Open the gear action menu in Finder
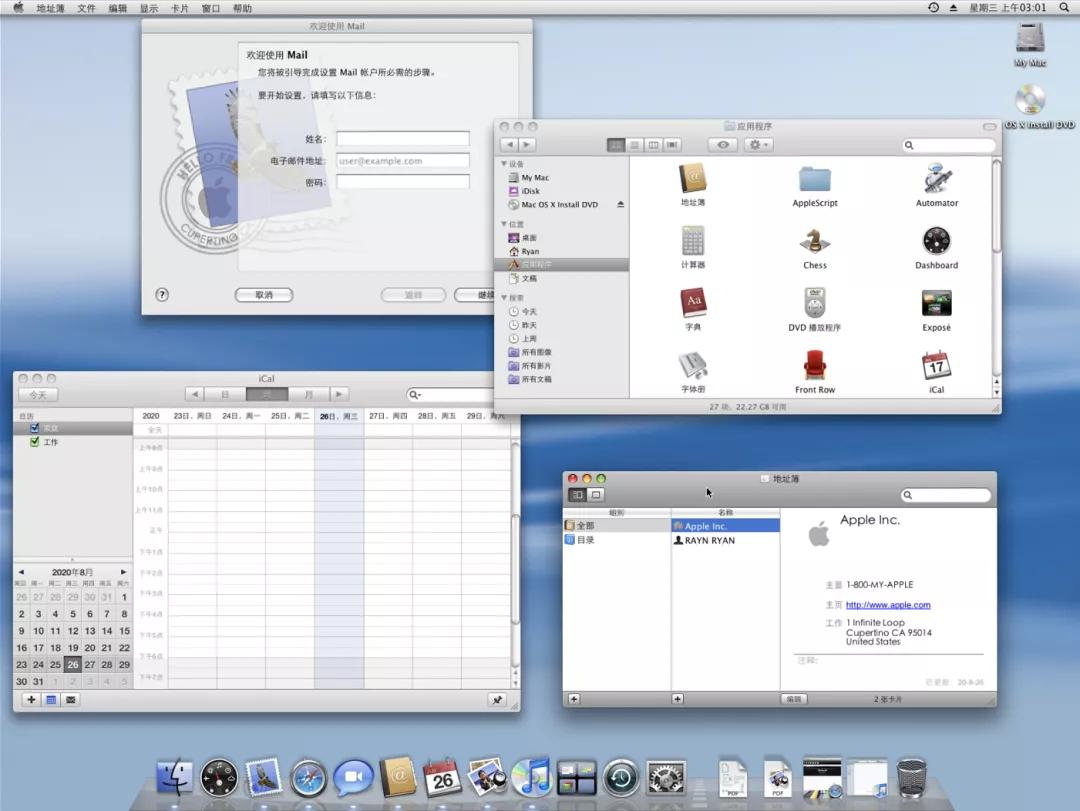Image resolution: width=1080 pixels, height=811 pixels. coord(757,144)
